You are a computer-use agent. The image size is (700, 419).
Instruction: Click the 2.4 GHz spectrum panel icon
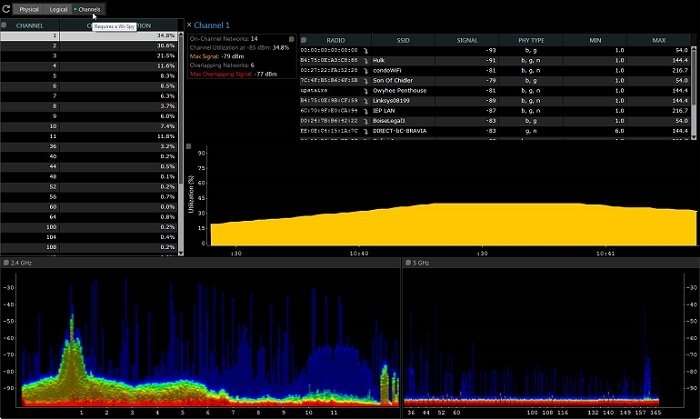click(x=6, y=262)
